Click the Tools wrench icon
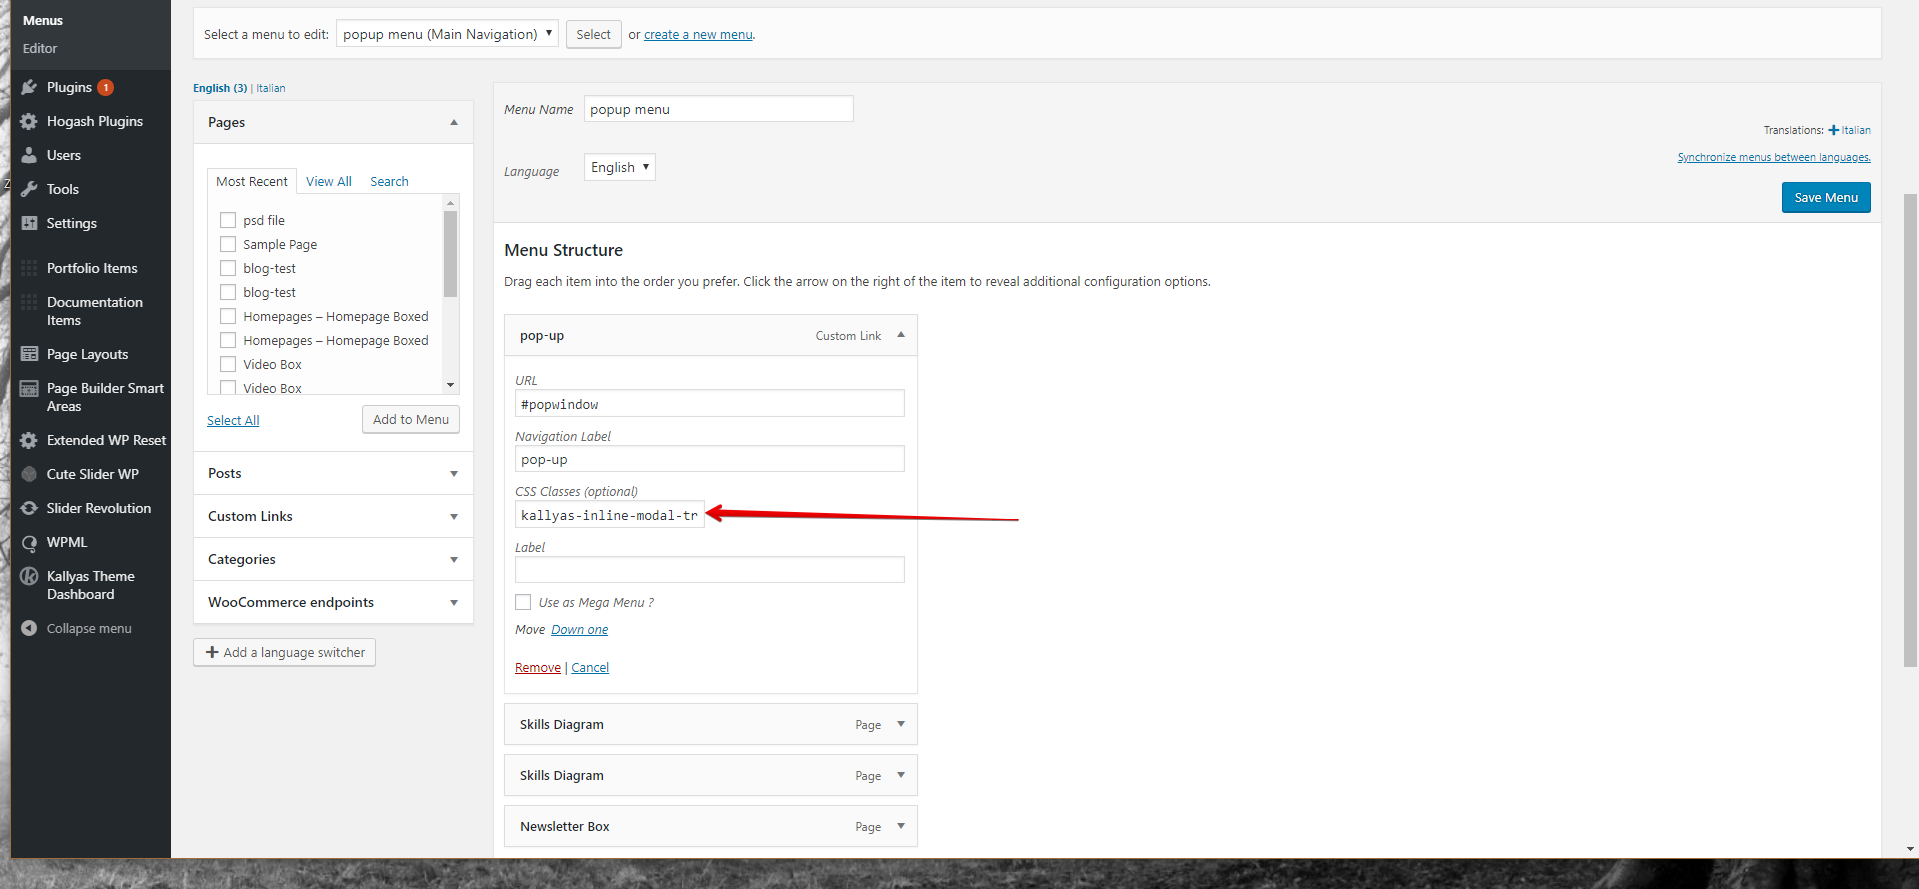This screenshot has height=889, width=1919. pyautogui.click(x=29, y=189)
